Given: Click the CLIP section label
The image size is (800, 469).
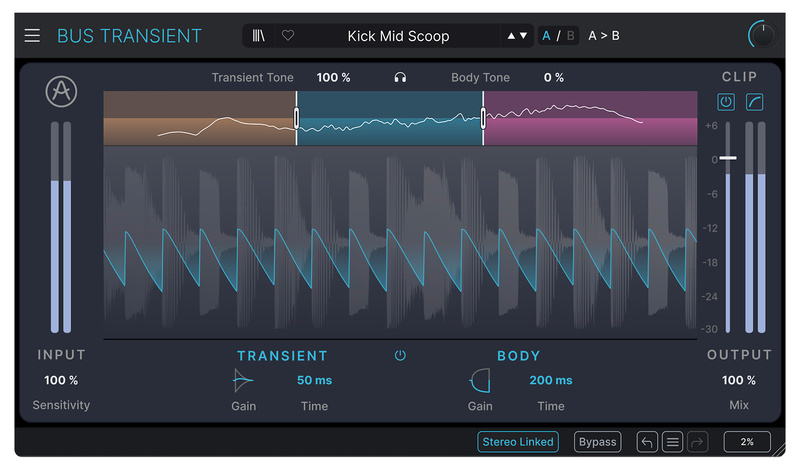Looking at the screenshot, I should pos(739,77).
